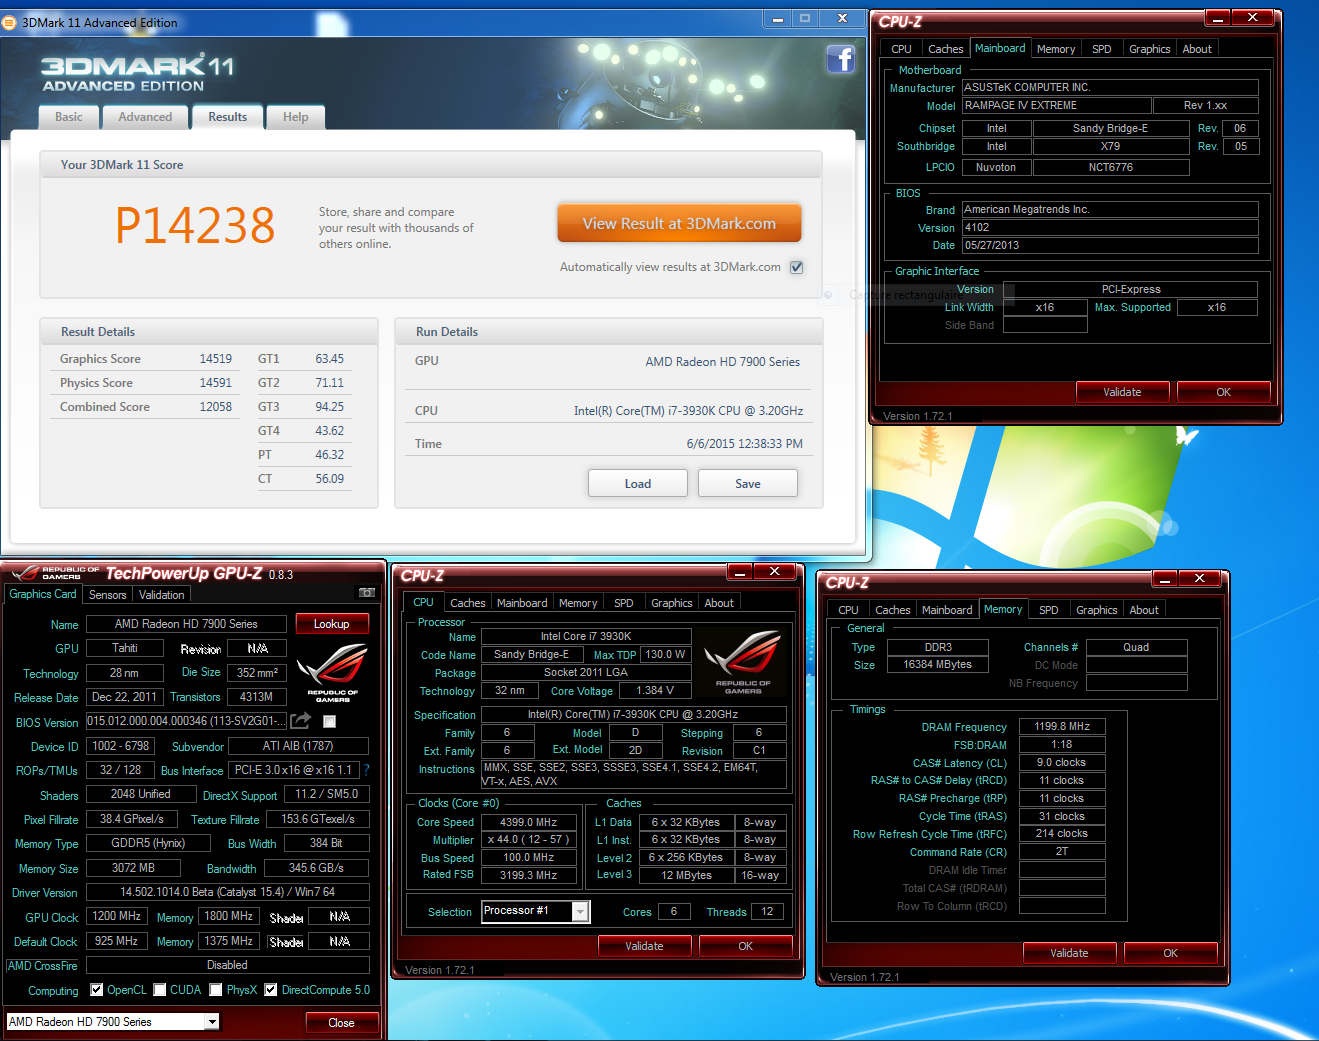
Task: Click the P14238 score text
Action: [x=195, y=225]
